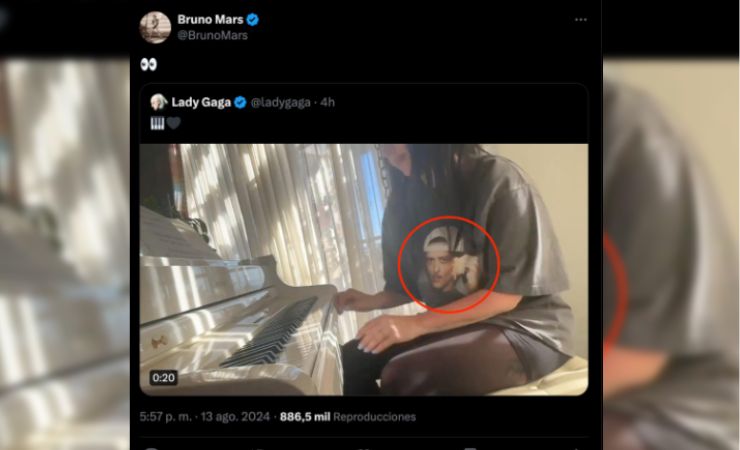Click the verified badge beside Lady Gaga
This screenshot has height=450, width=740.
[x=240, y=102]
